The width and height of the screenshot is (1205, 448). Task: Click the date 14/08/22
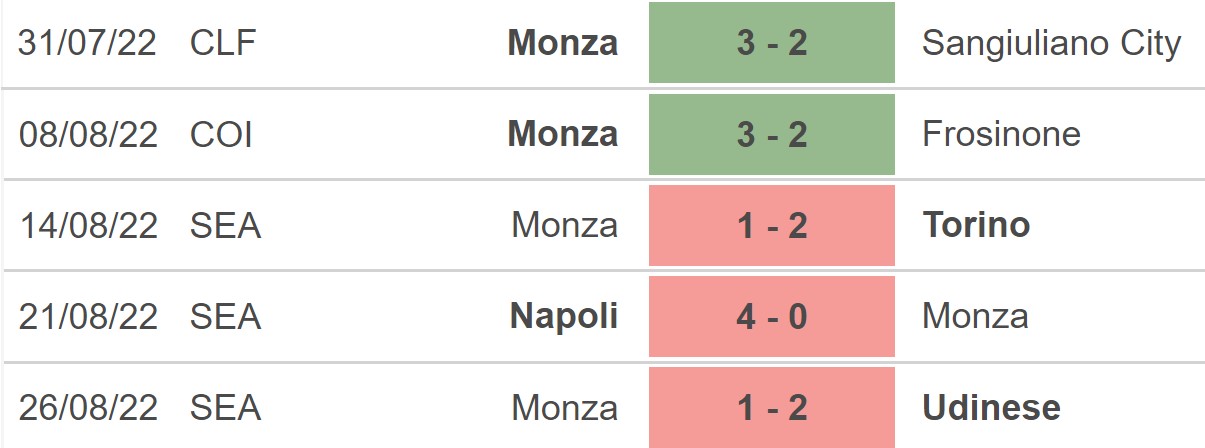pos(88,225)
